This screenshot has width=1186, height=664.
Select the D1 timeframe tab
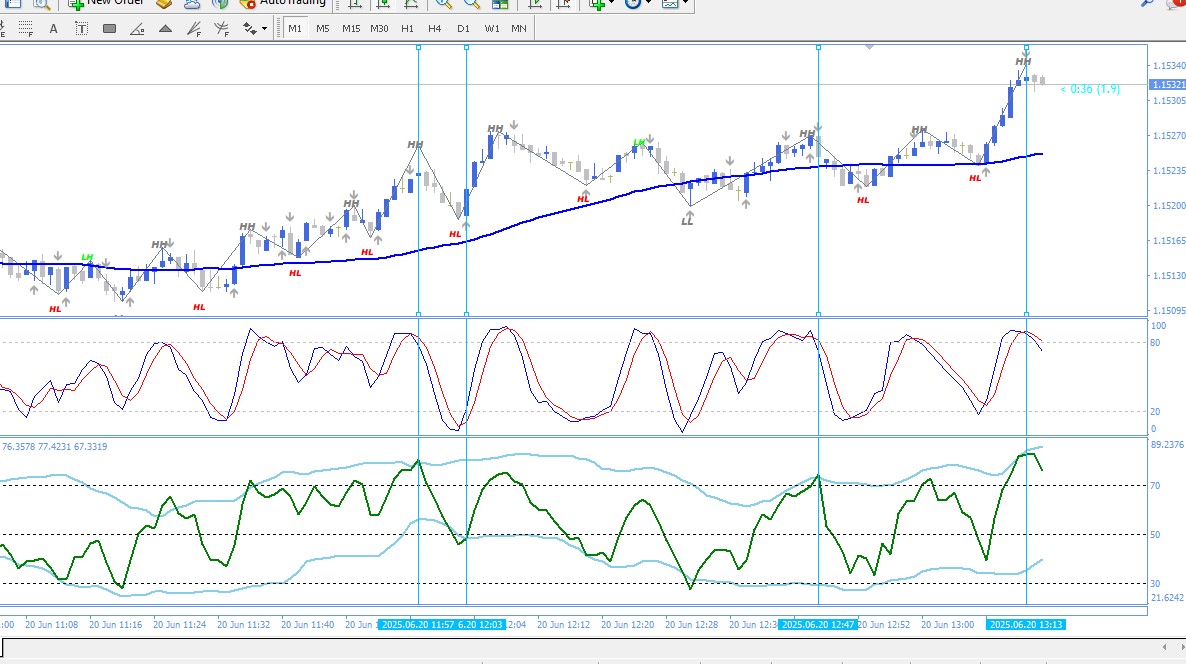pos(463,29)
